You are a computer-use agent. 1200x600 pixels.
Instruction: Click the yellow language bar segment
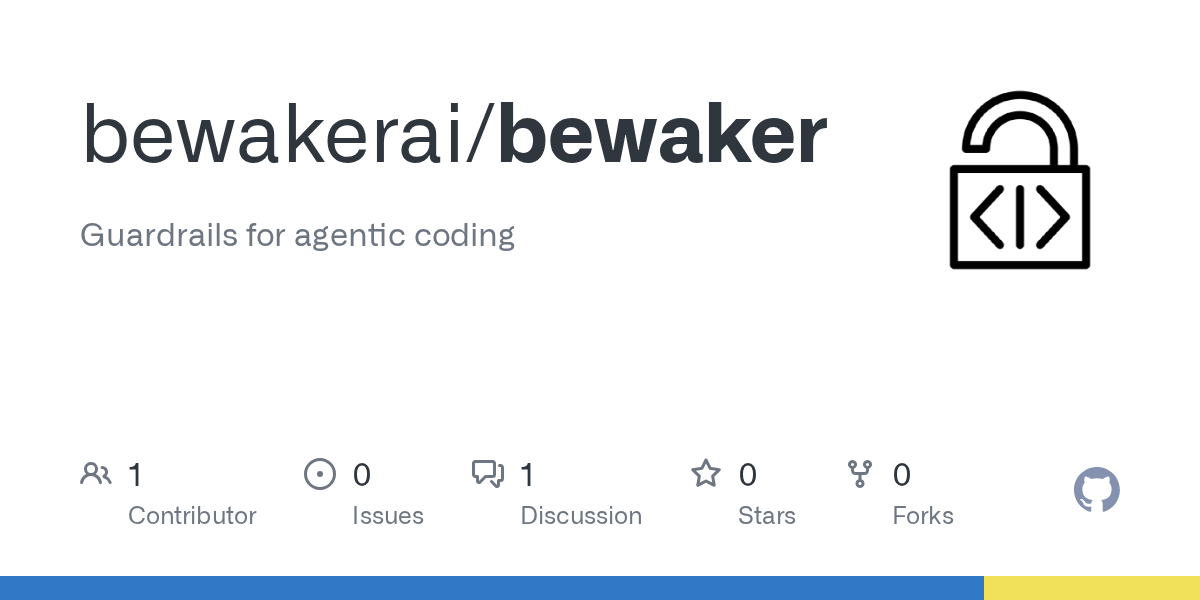tap(1092, 588)
